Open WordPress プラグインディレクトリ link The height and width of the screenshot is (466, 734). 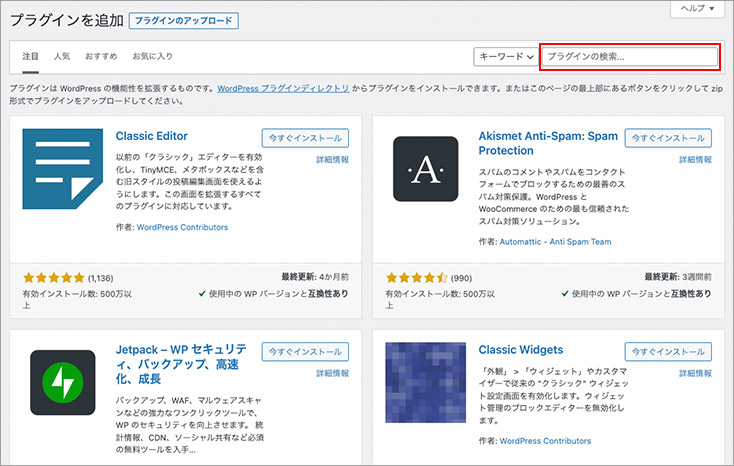pos(283,88)
